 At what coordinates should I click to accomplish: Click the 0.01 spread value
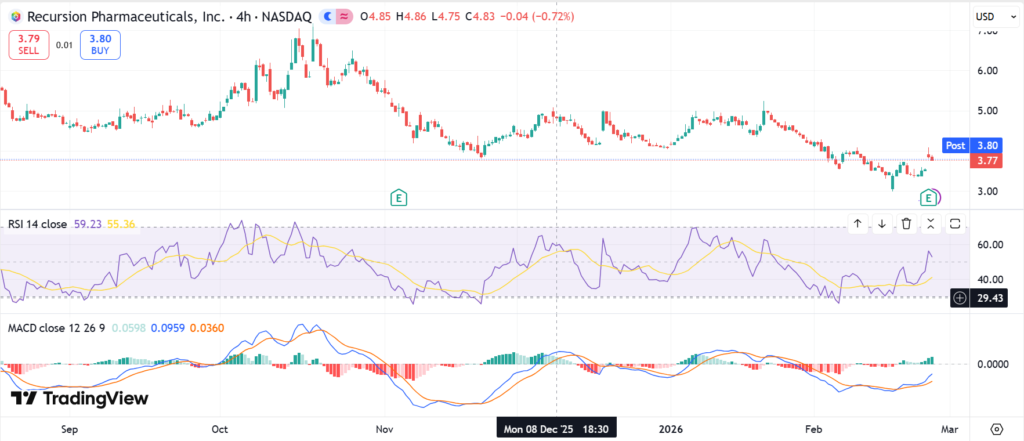65,45
